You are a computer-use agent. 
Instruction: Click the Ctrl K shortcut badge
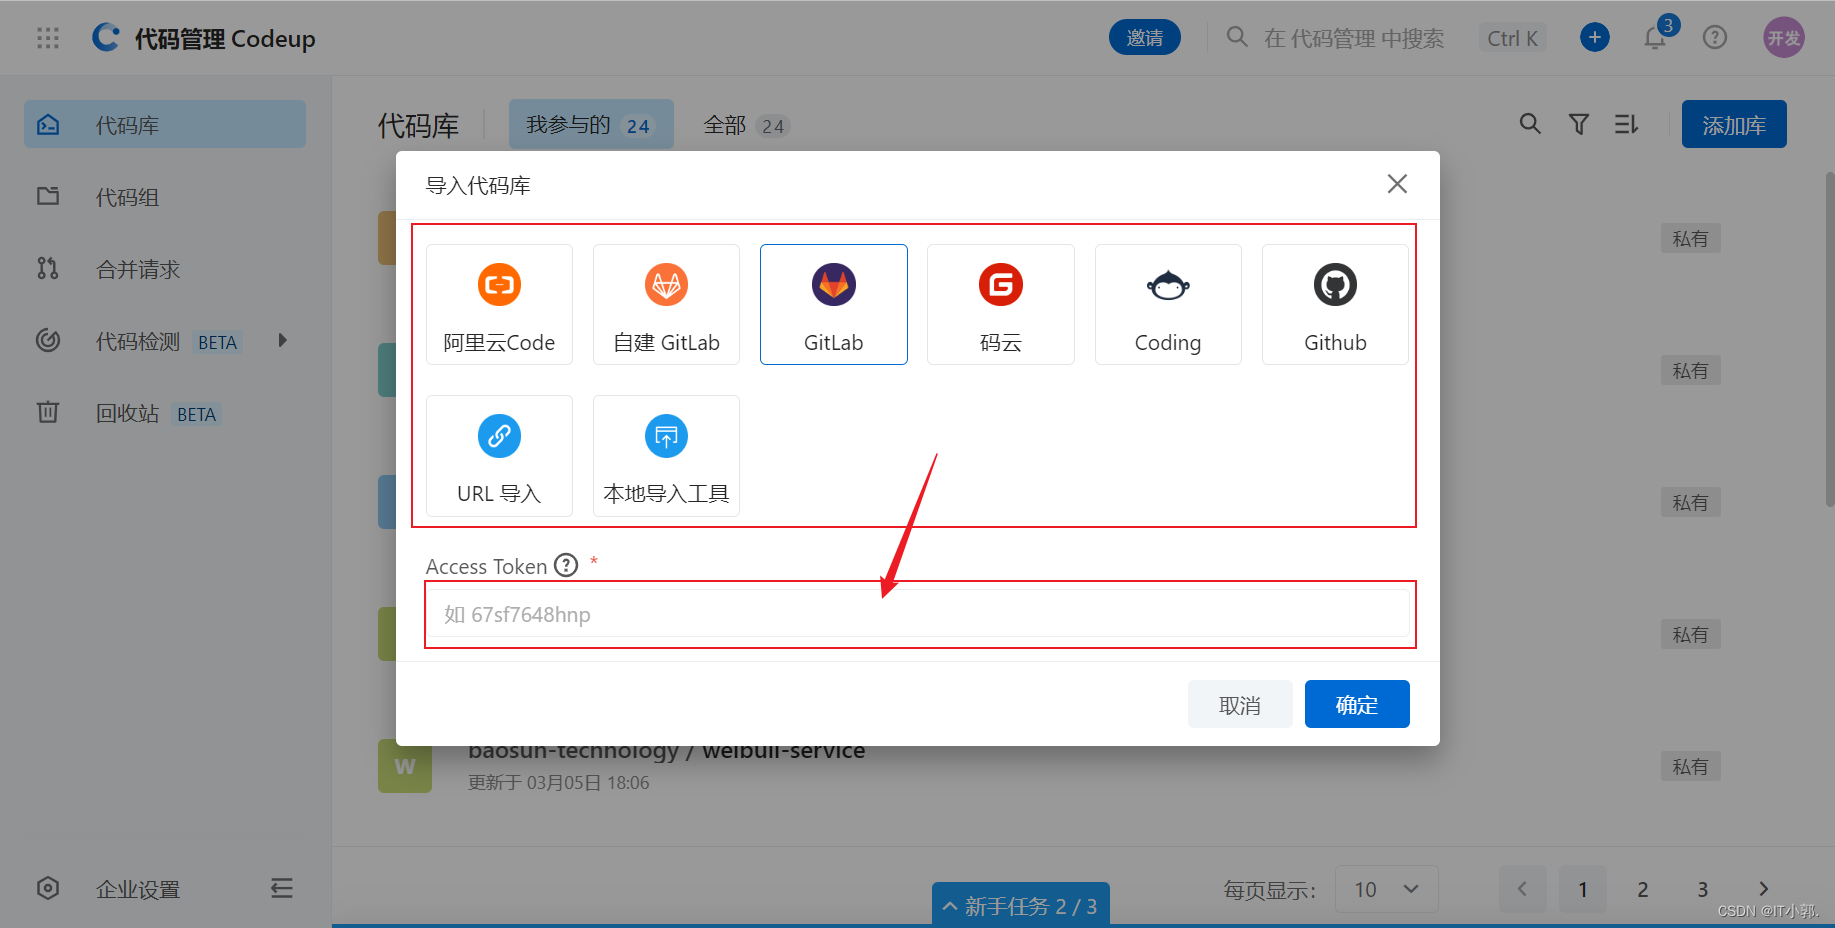tap(1513, 38)
